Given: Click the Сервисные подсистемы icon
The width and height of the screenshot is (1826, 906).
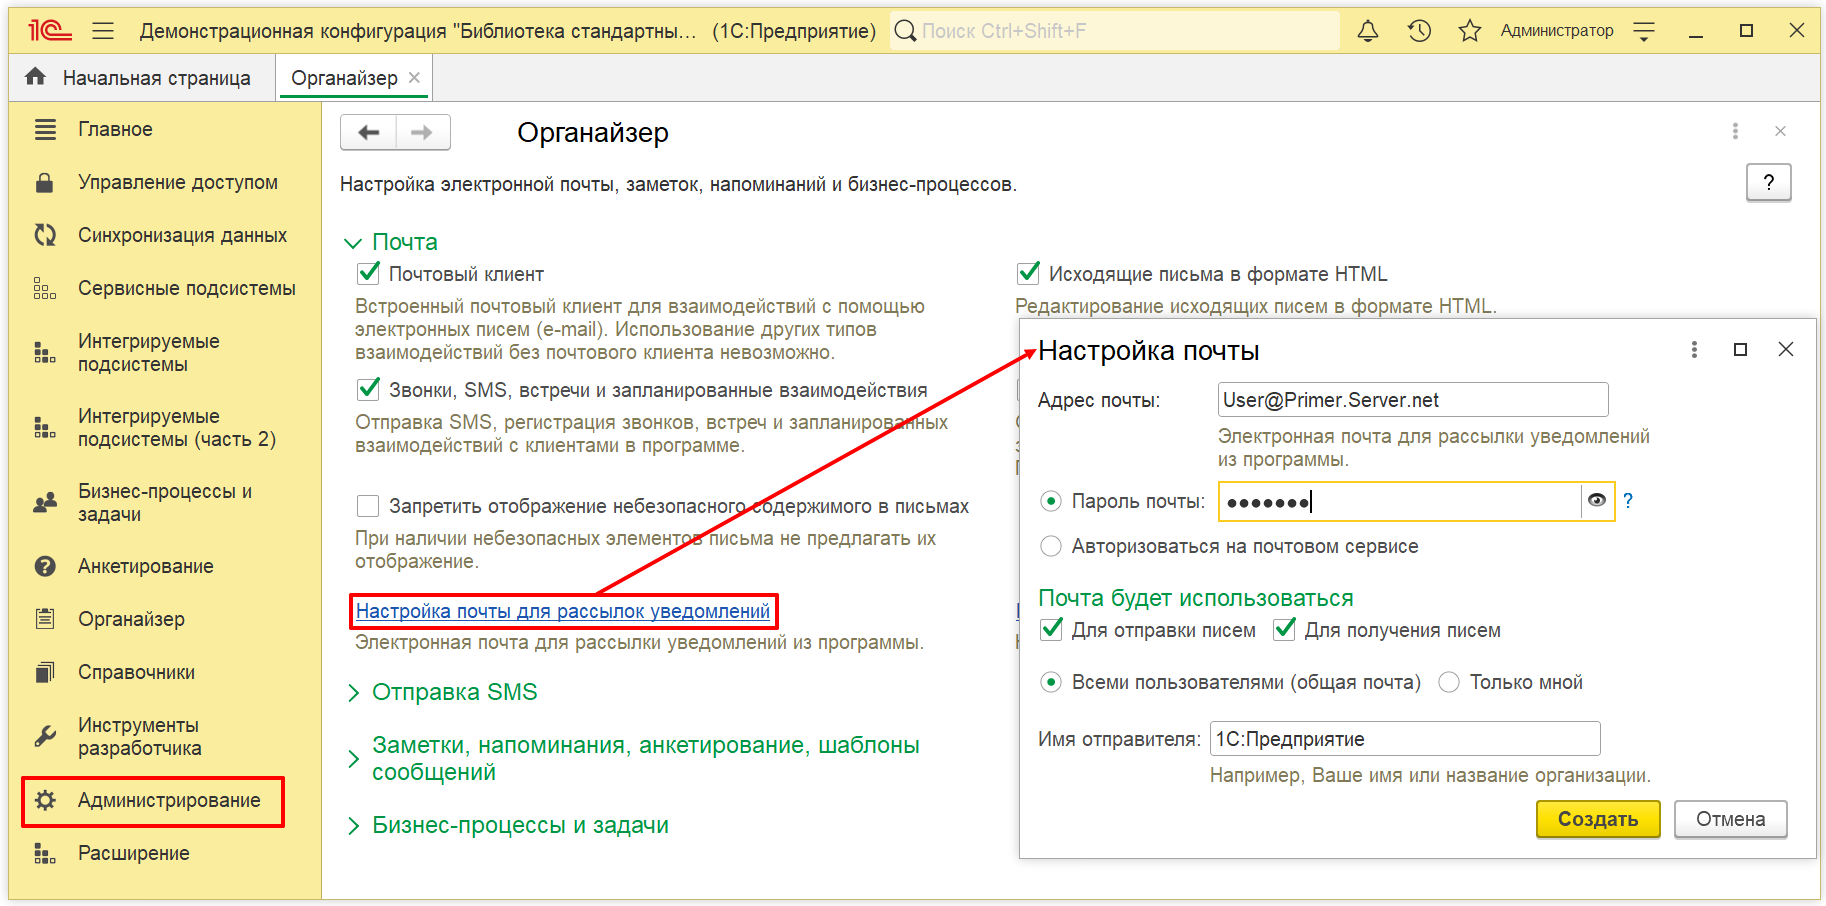Looking at the screenshot, I should (45, 288).
